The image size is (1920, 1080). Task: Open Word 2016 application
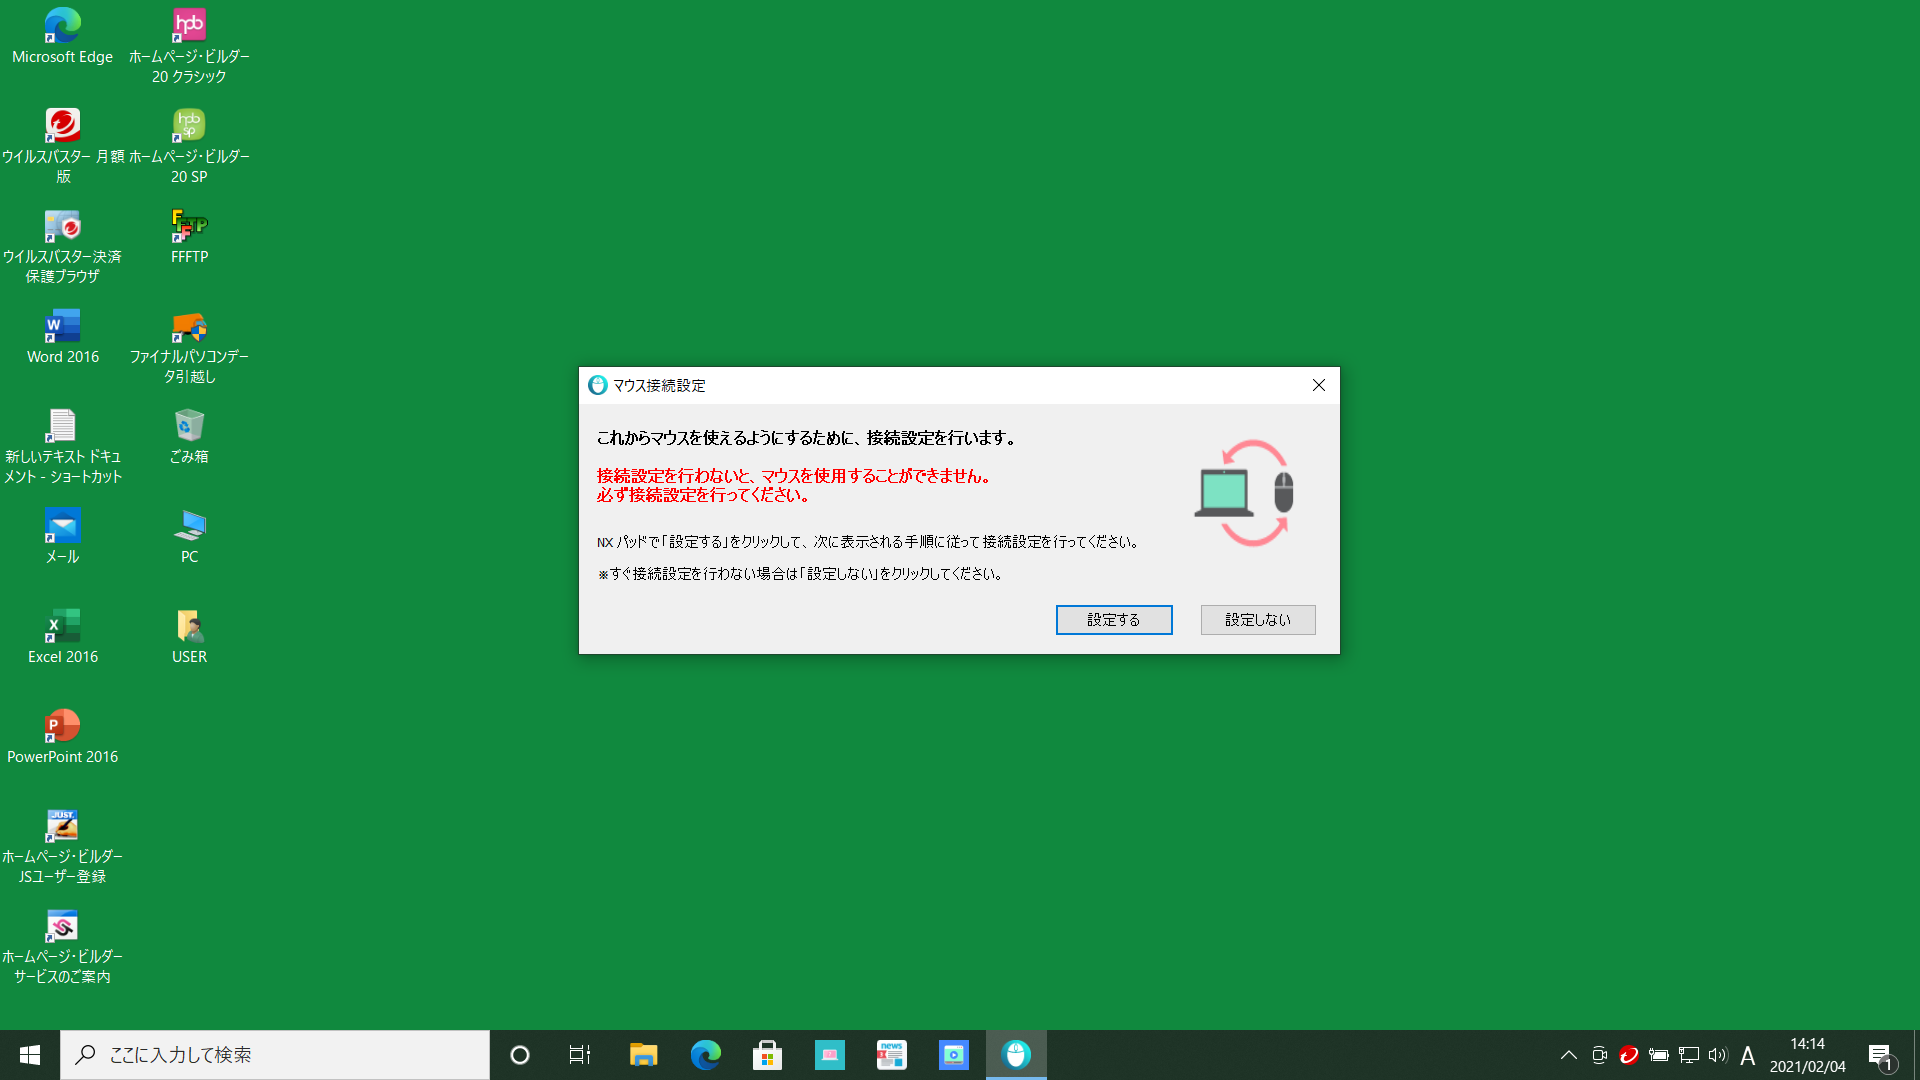click(62, 324)
